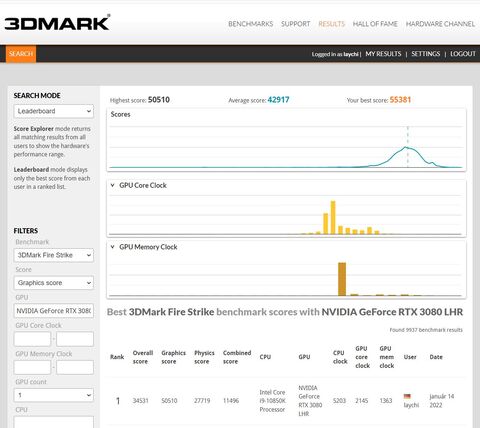This screenshot has width=480, height=428.
Task: Click the average score value 42917
Action: [x=278, y=100]
